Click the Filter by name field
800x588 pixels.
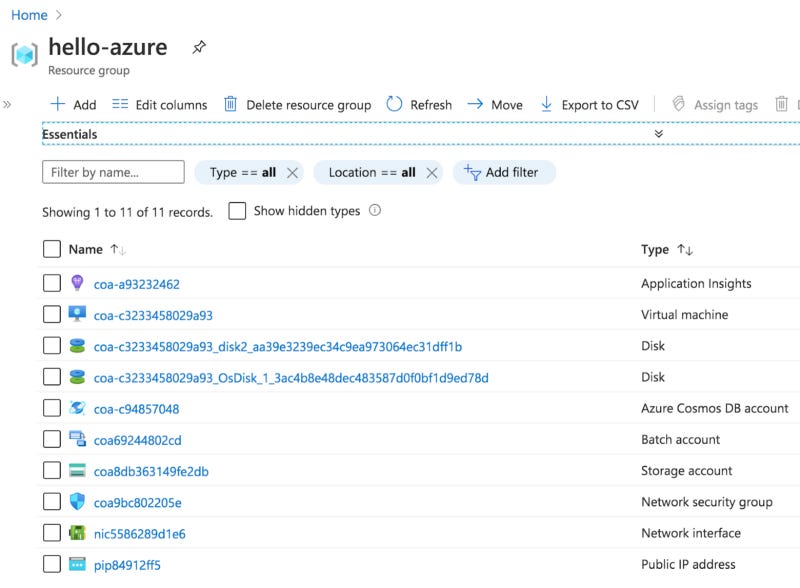tap(113, 172)
